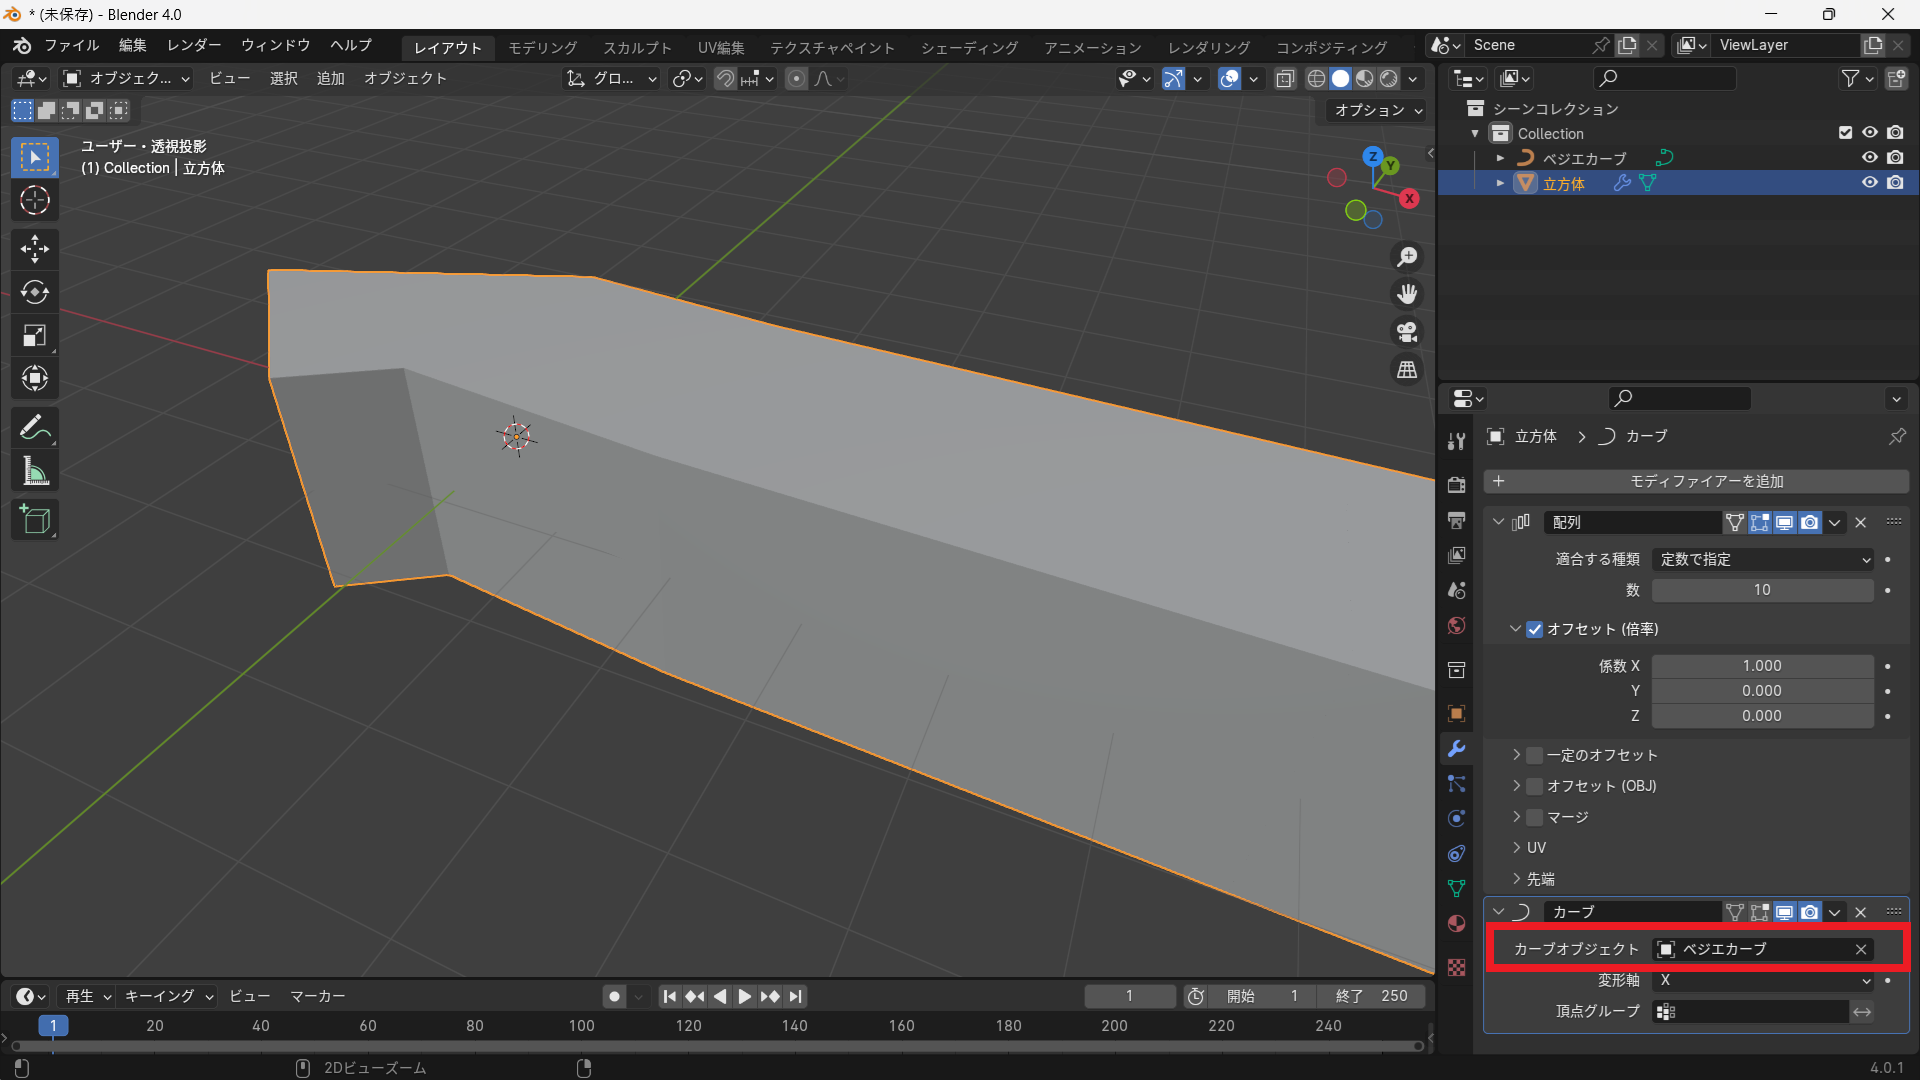This screenshot has height=1080, width=1920.
Task: Enable the マージ checkbox
Action: tap(1535, 817)
